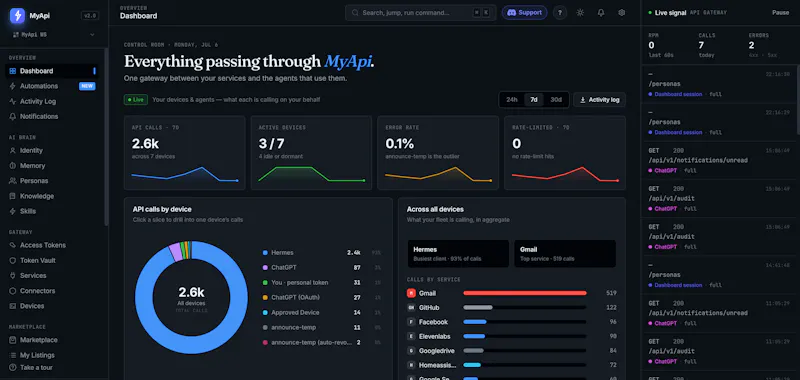Click the v2.0 version badge
The width and height of the screenshot is (800, 380).
coord(90,16)
